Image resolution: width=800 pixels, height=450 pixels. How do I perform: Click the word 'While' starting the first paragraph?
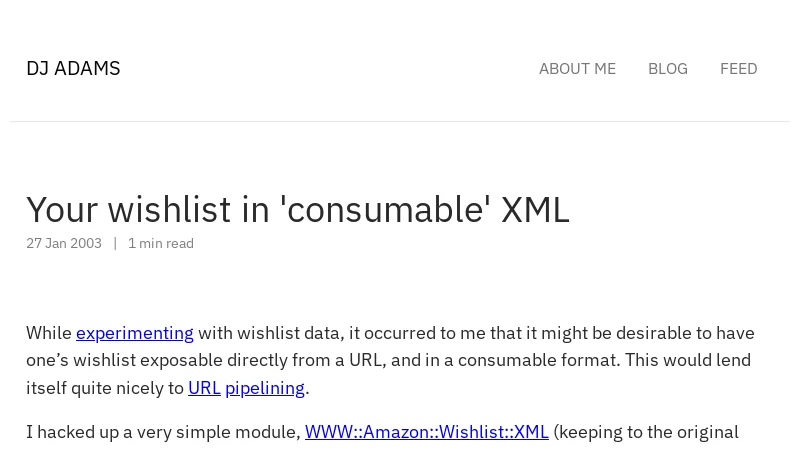coord(49,333)
